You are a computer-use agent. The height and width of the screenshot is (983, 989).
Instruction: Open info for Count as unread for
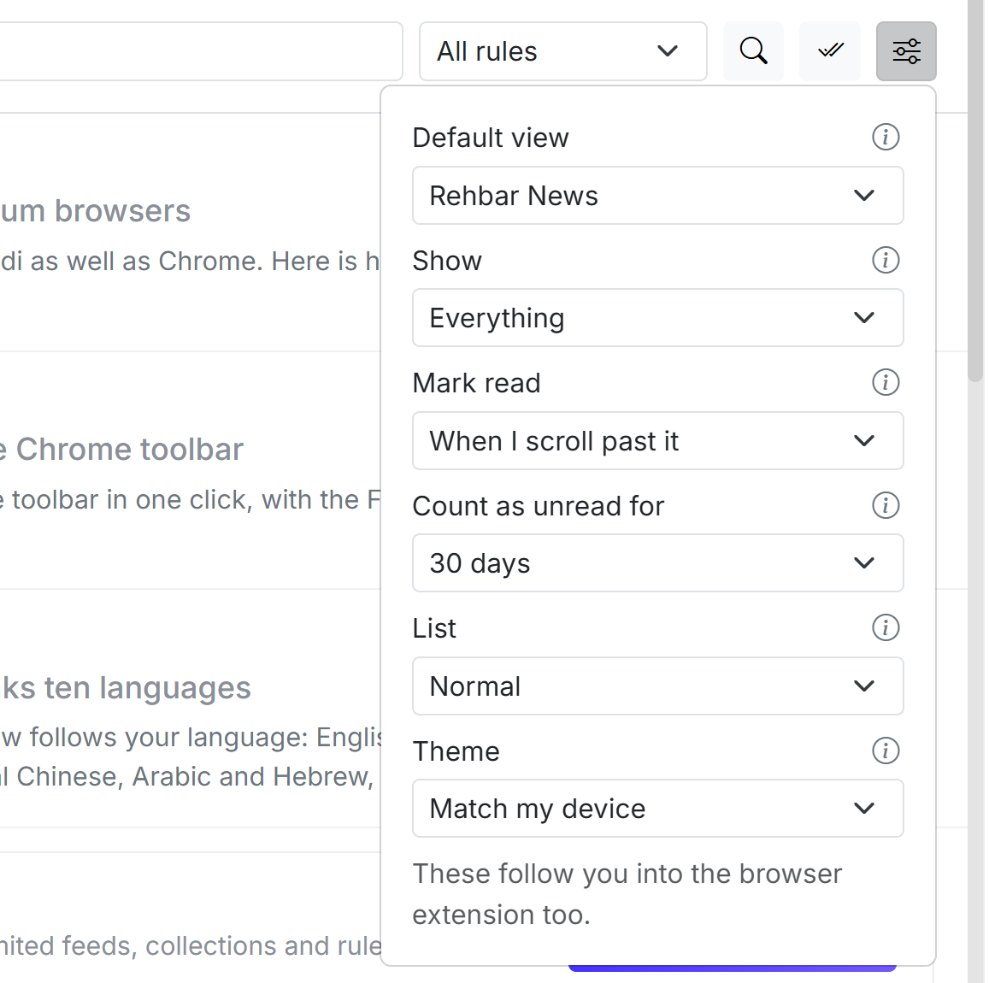tap(886, 505)
